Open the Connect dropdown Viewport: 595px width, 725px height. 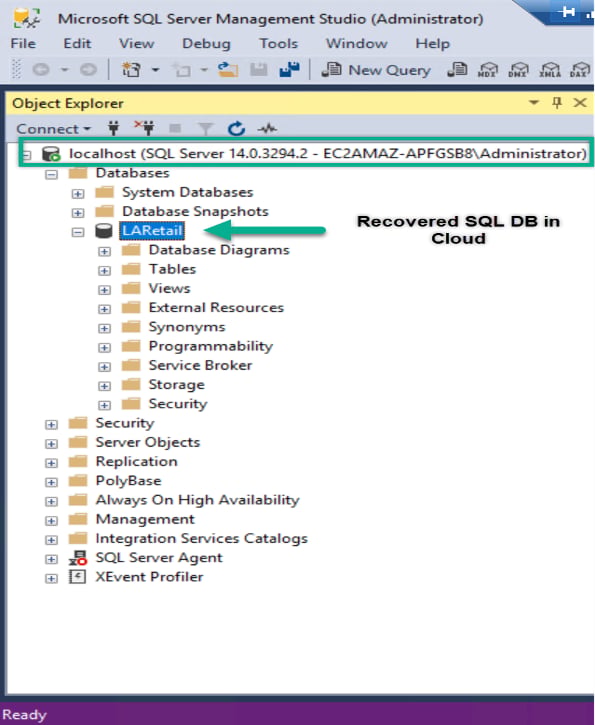point(53,129)
